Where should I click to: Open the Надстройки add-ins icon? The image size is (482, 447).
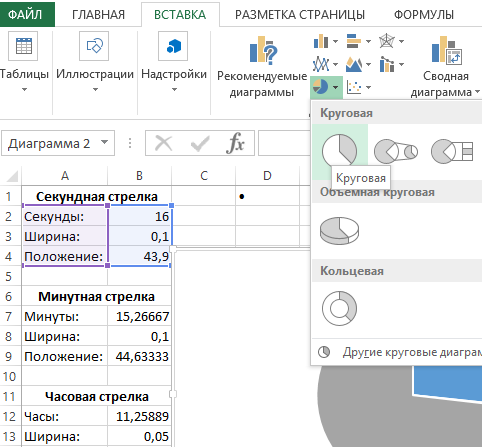coord(173,46)
